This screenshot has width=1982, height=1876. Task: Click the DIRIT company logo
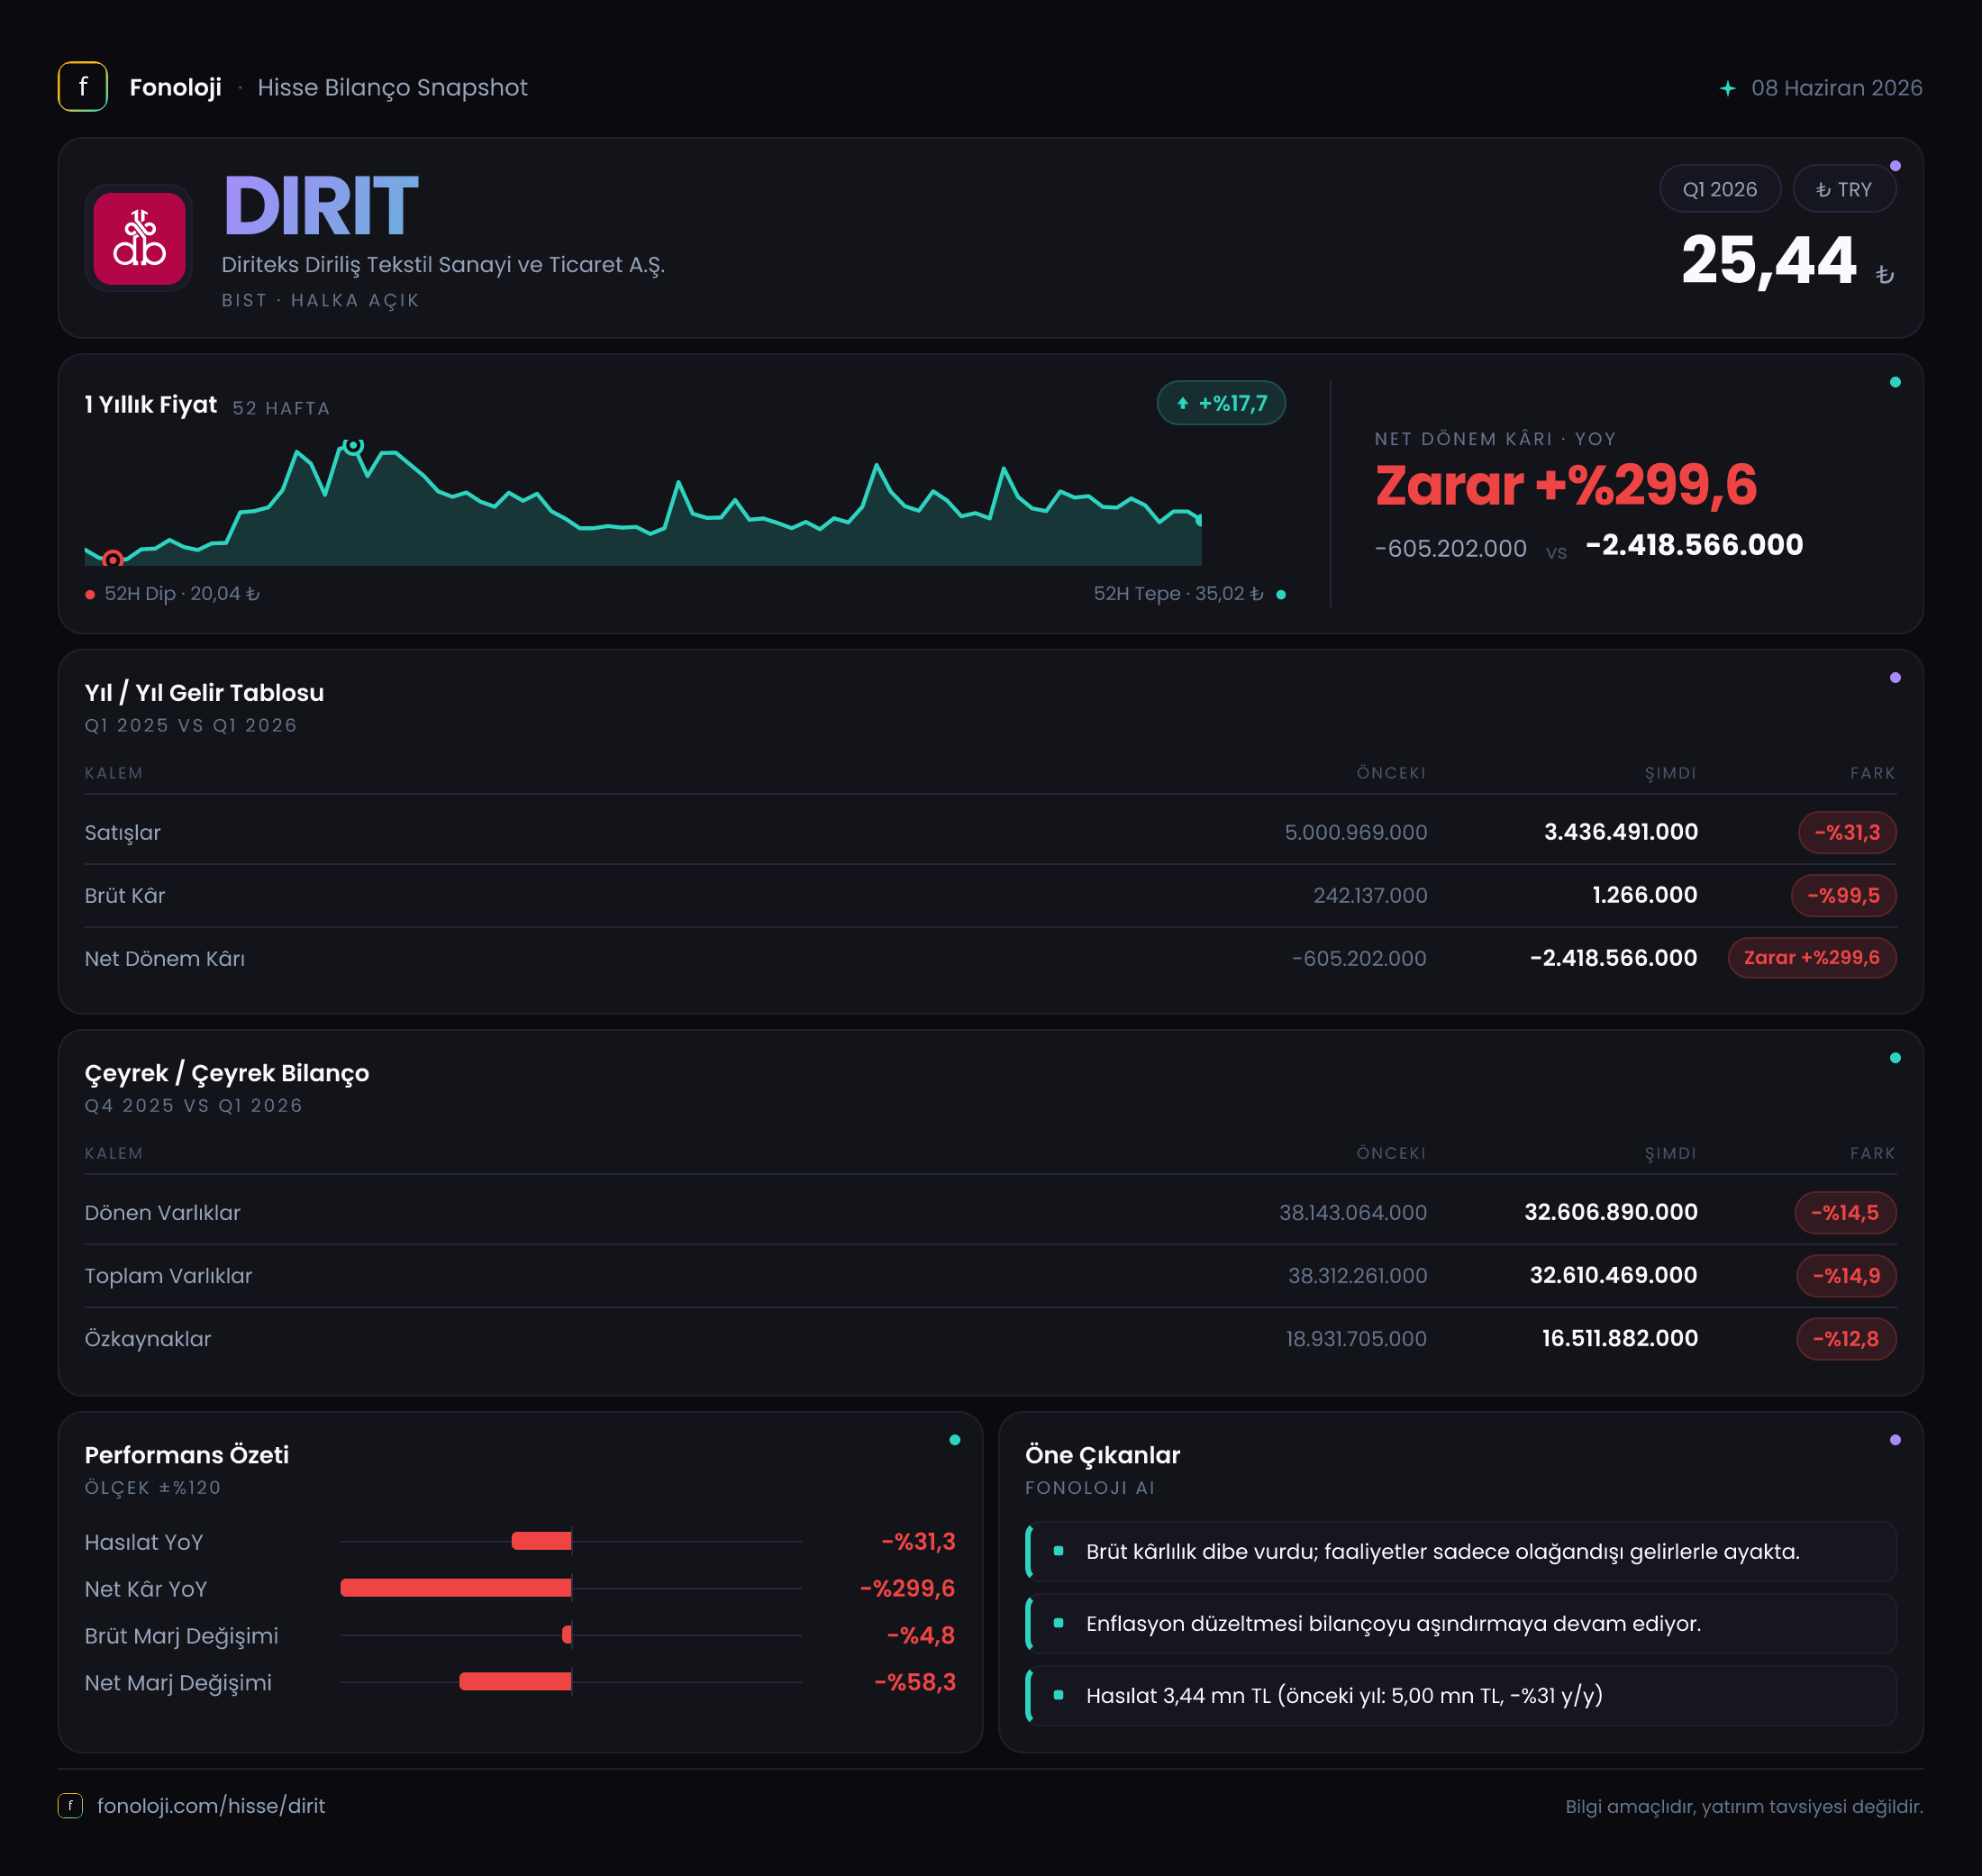pyautogui.click(x=139, y=238)
